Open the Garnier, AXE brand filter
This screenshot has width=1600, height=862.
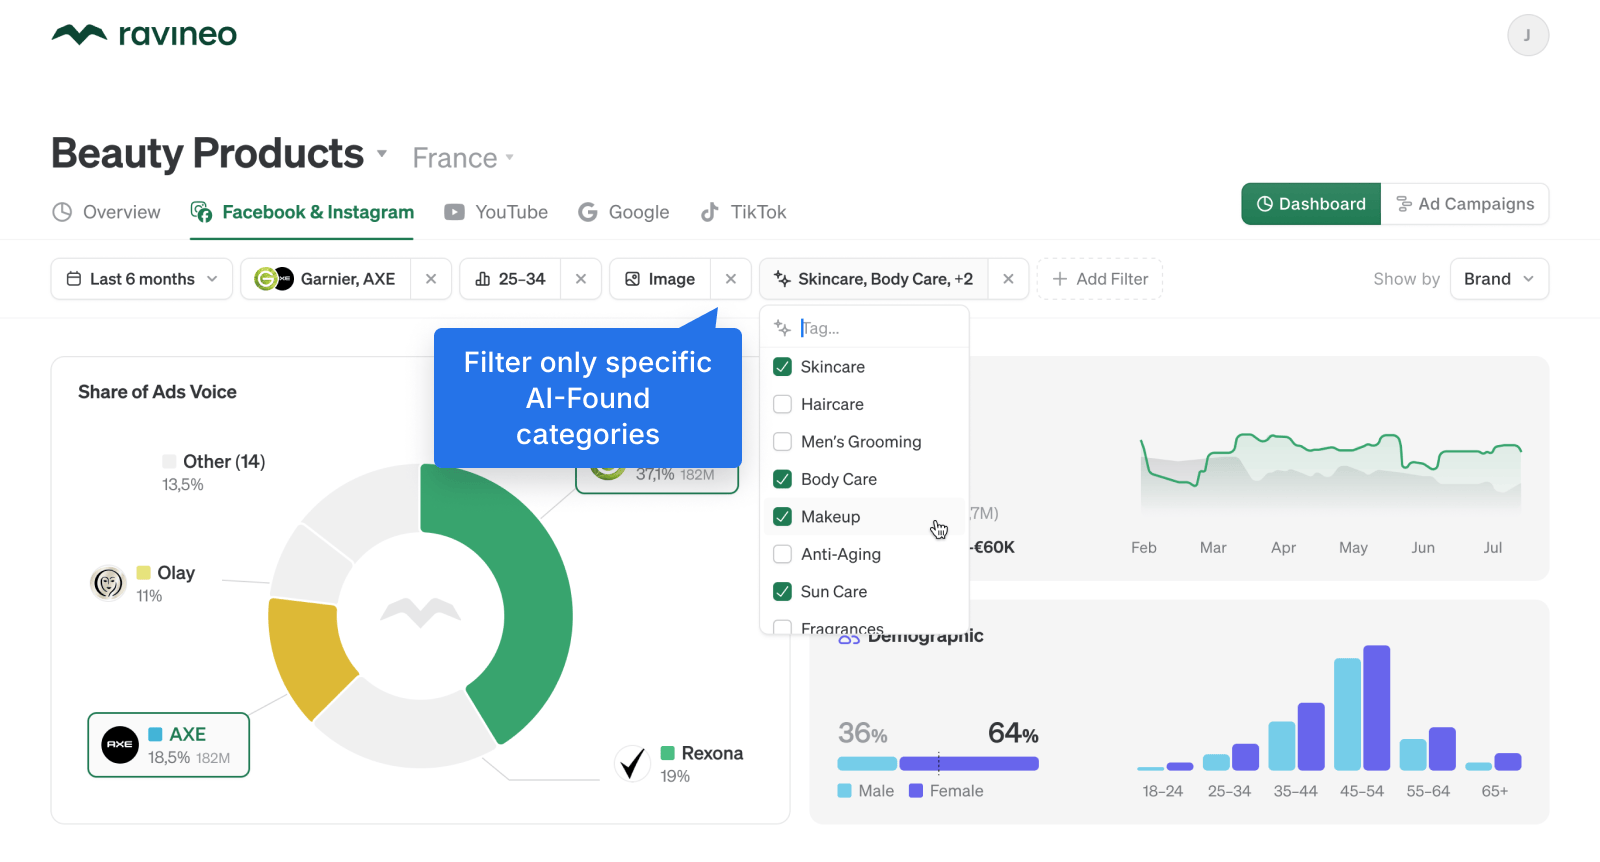[326, 279]
